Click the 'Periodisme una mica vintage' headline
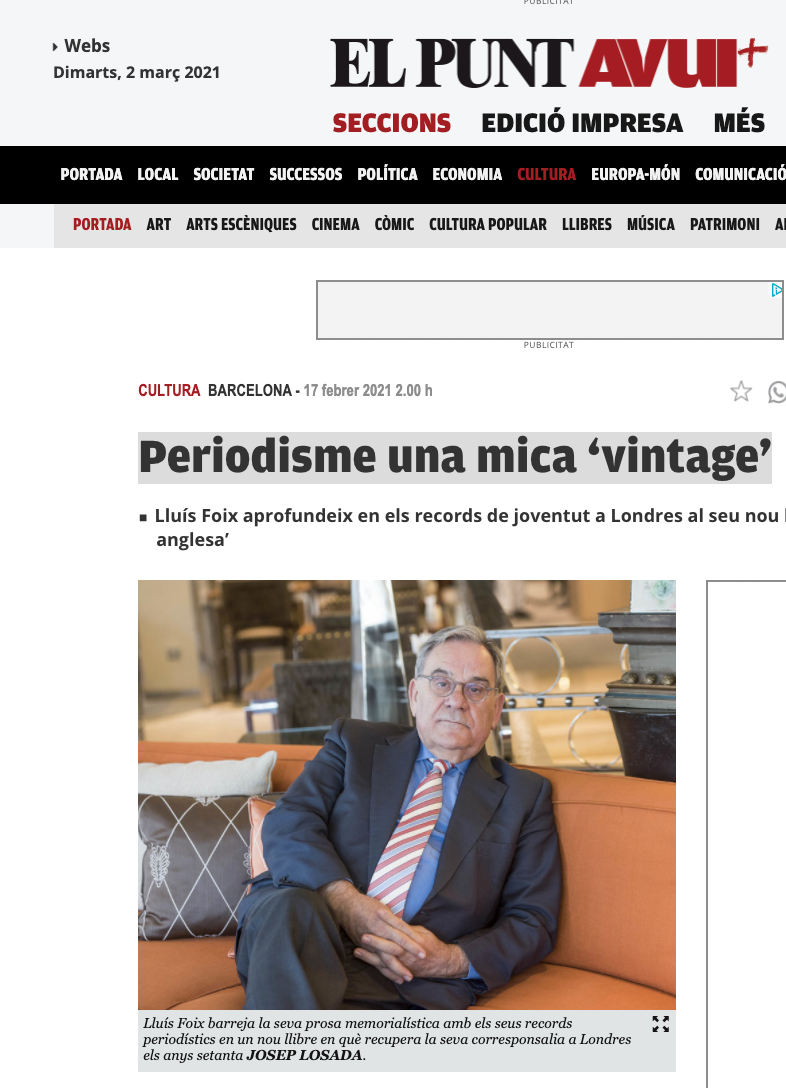This screenshot has height=1088, width=786. point(455,457)
